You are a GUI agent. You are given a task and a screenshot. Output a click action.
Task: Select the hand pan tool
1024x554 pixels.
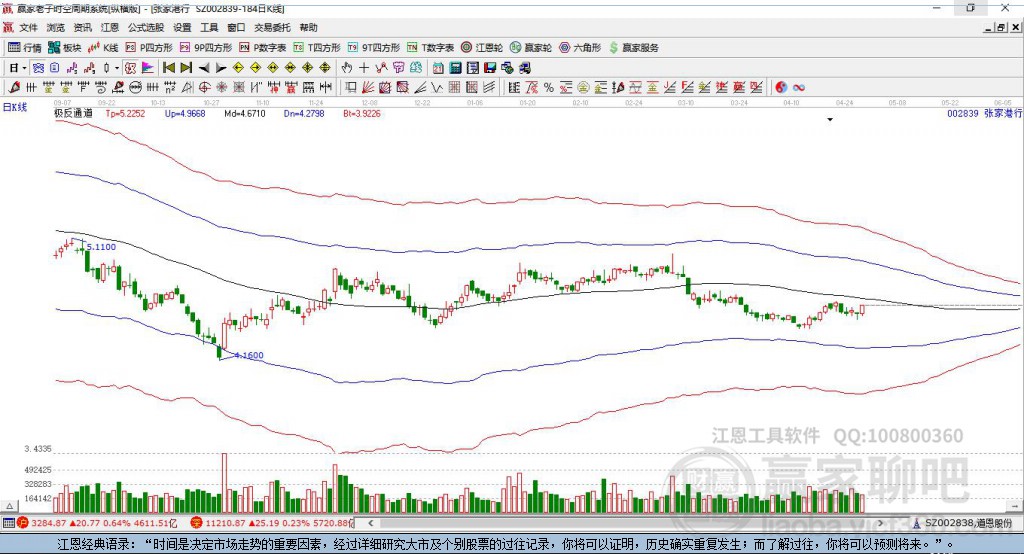click(346, 68)
